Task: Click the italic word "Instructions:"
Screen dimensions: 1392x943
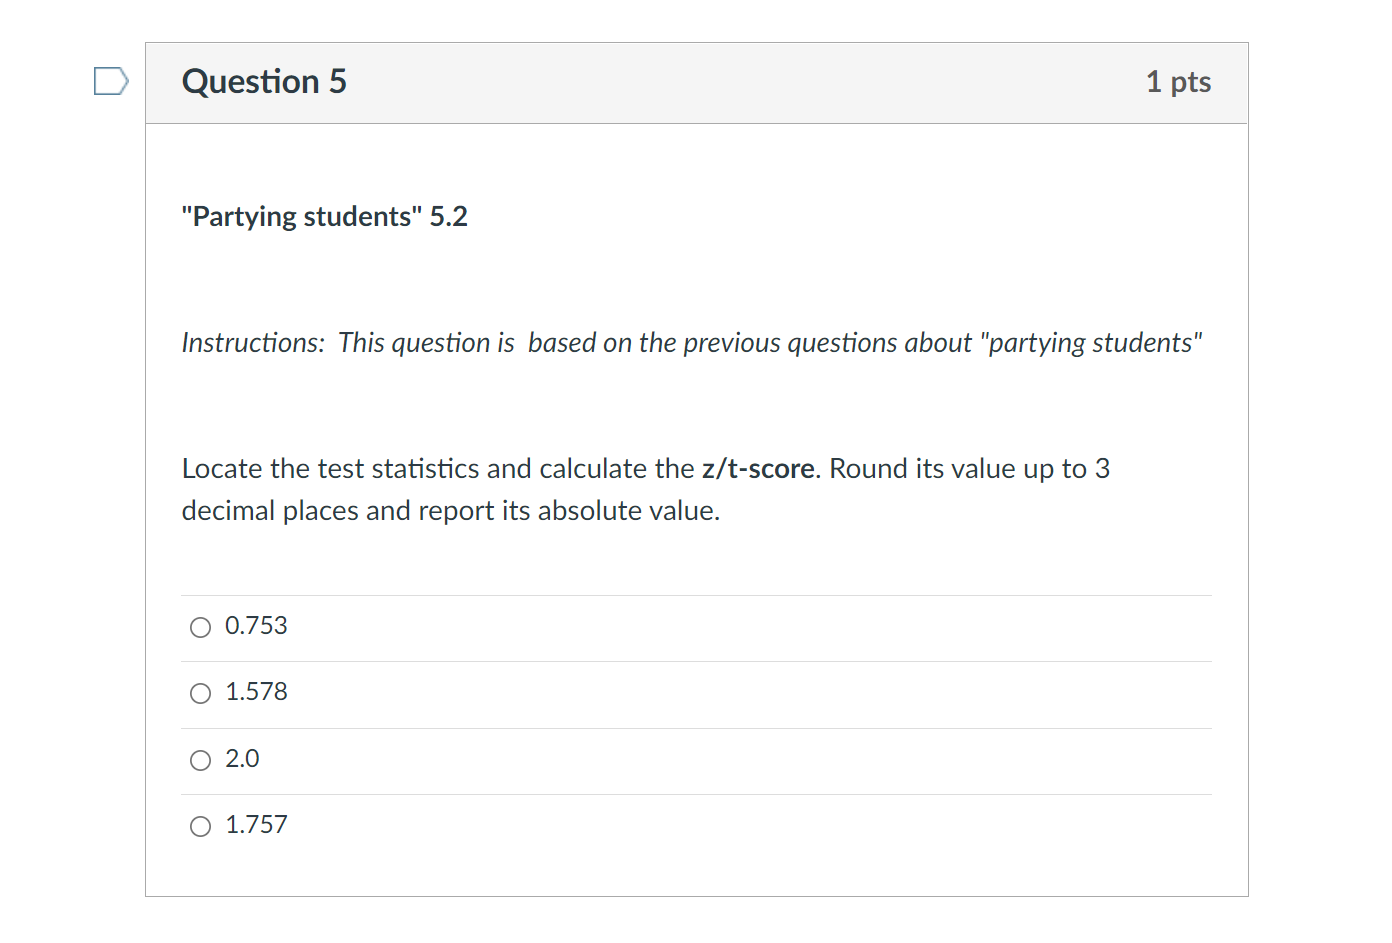Action: tap(253, 343)
